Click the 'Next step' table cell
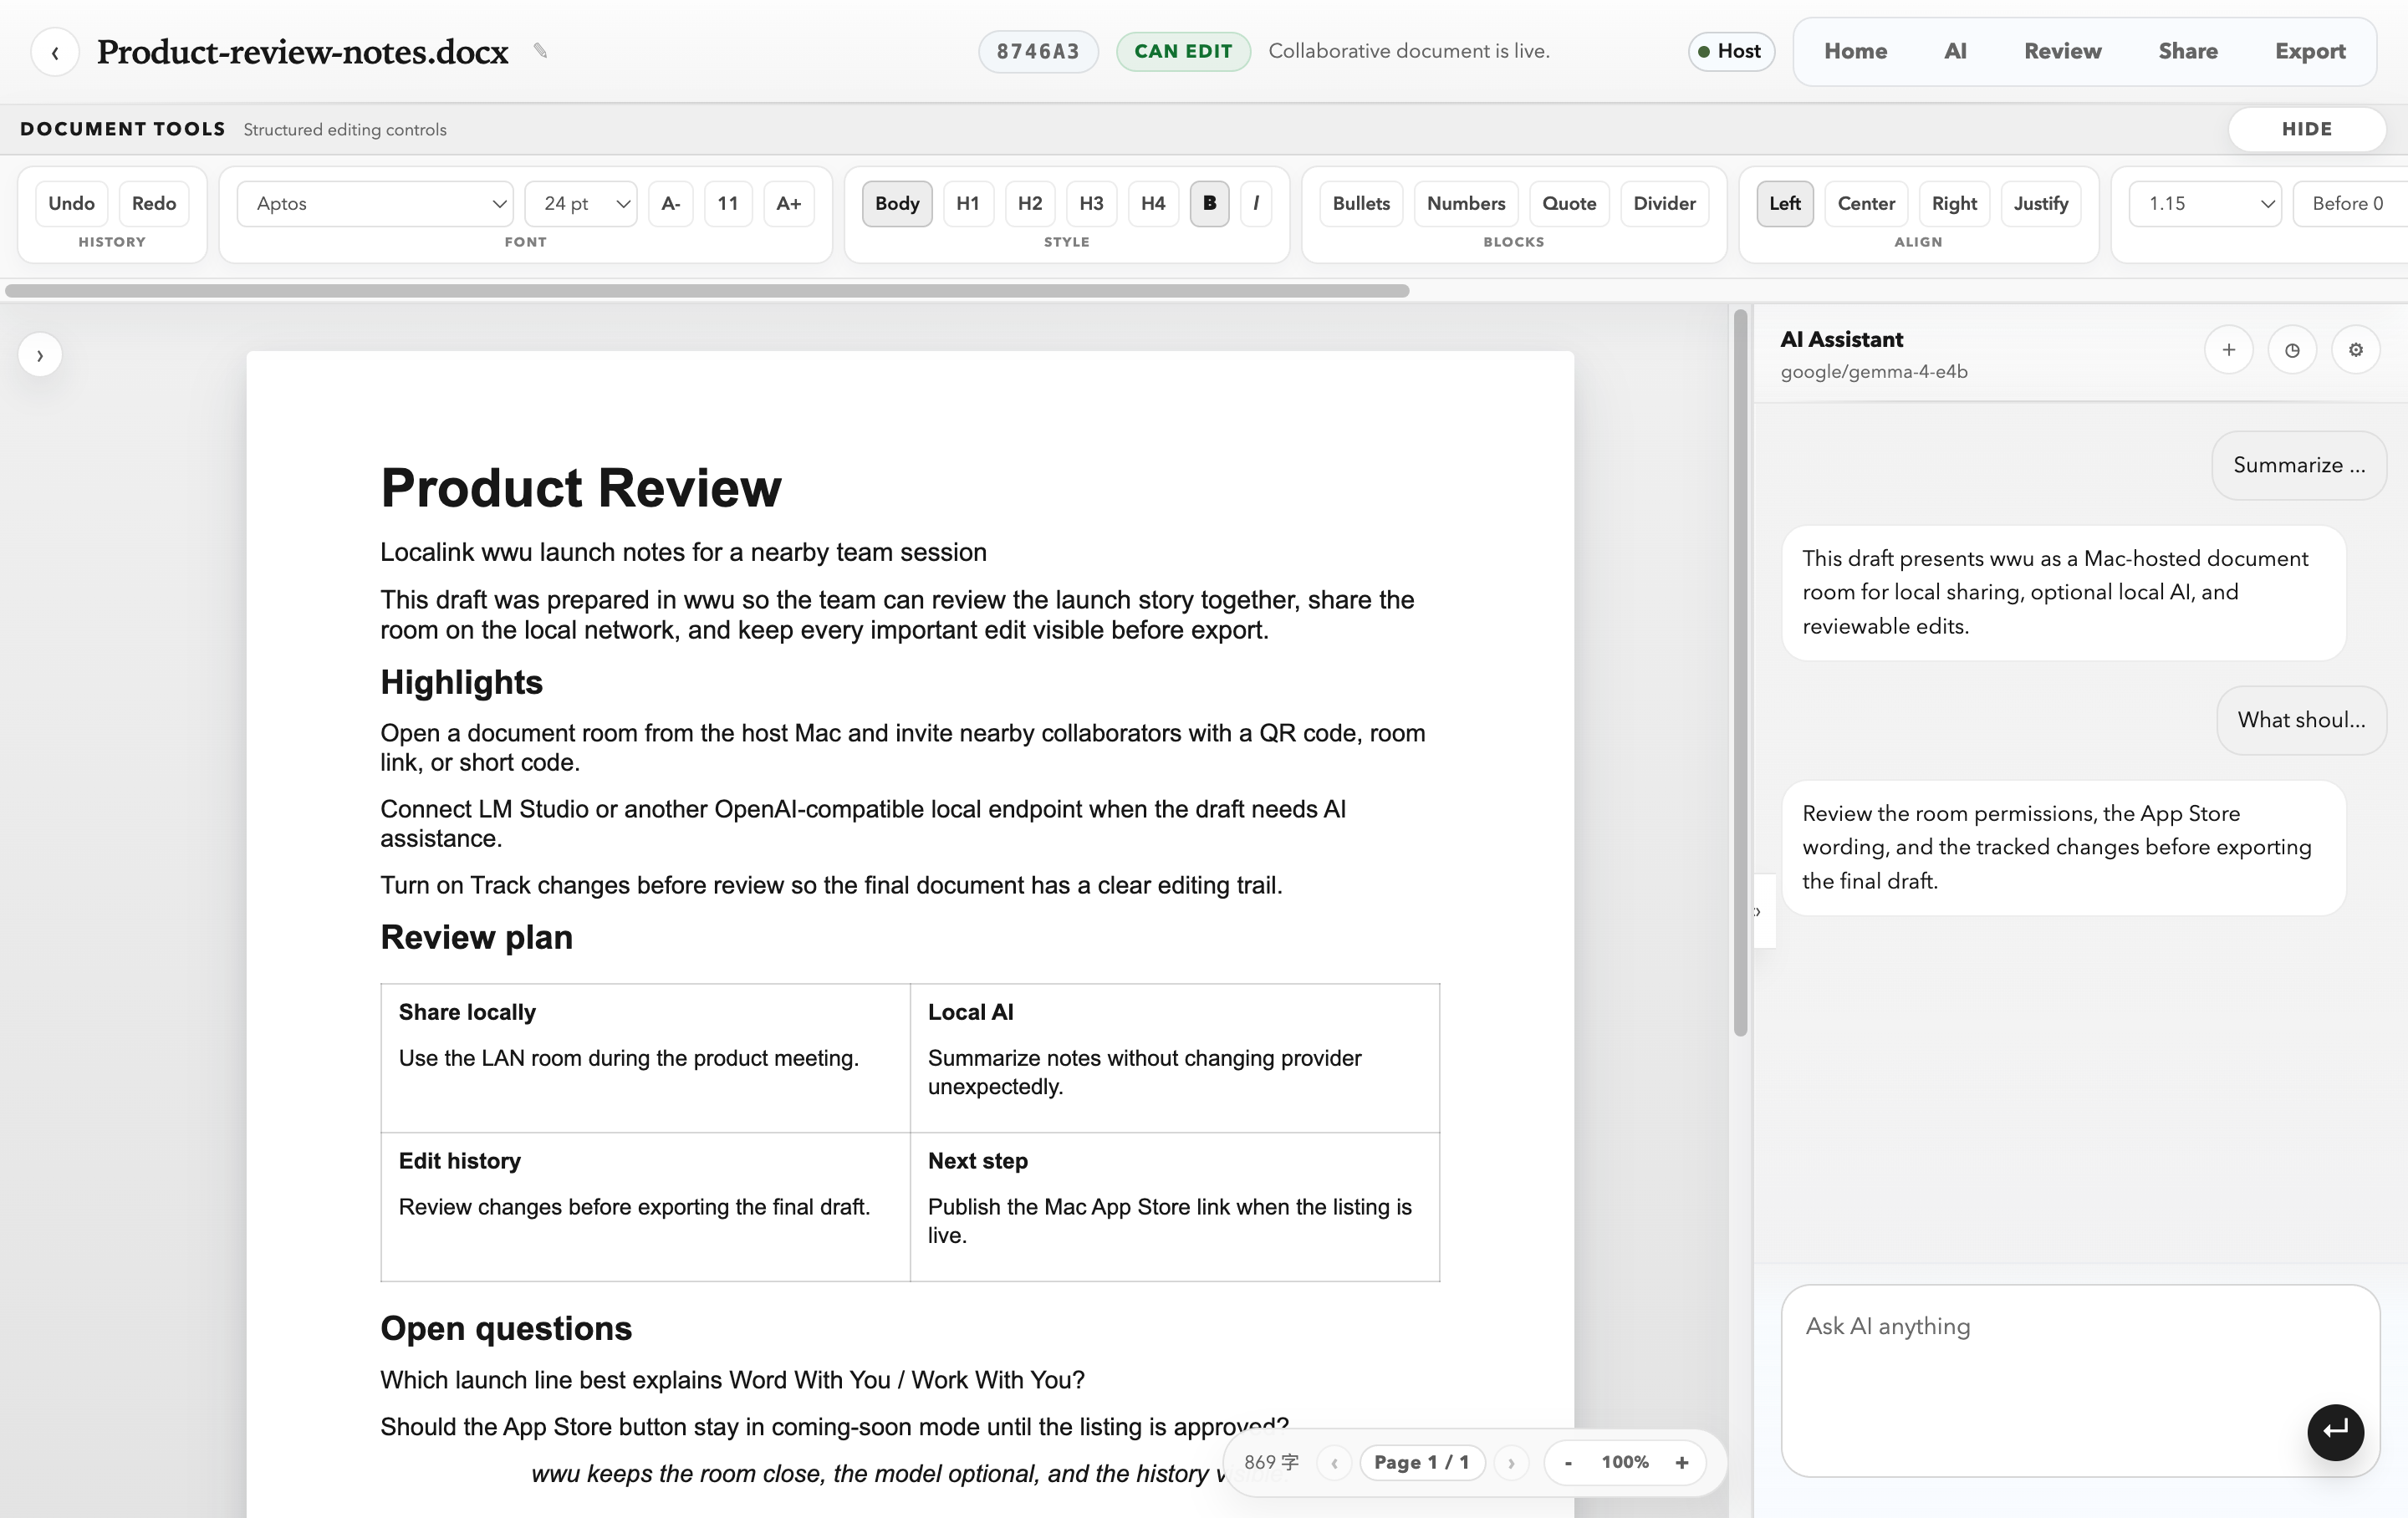This screenshot has height=1518, width=2408. click(x=1175, y=1207)
